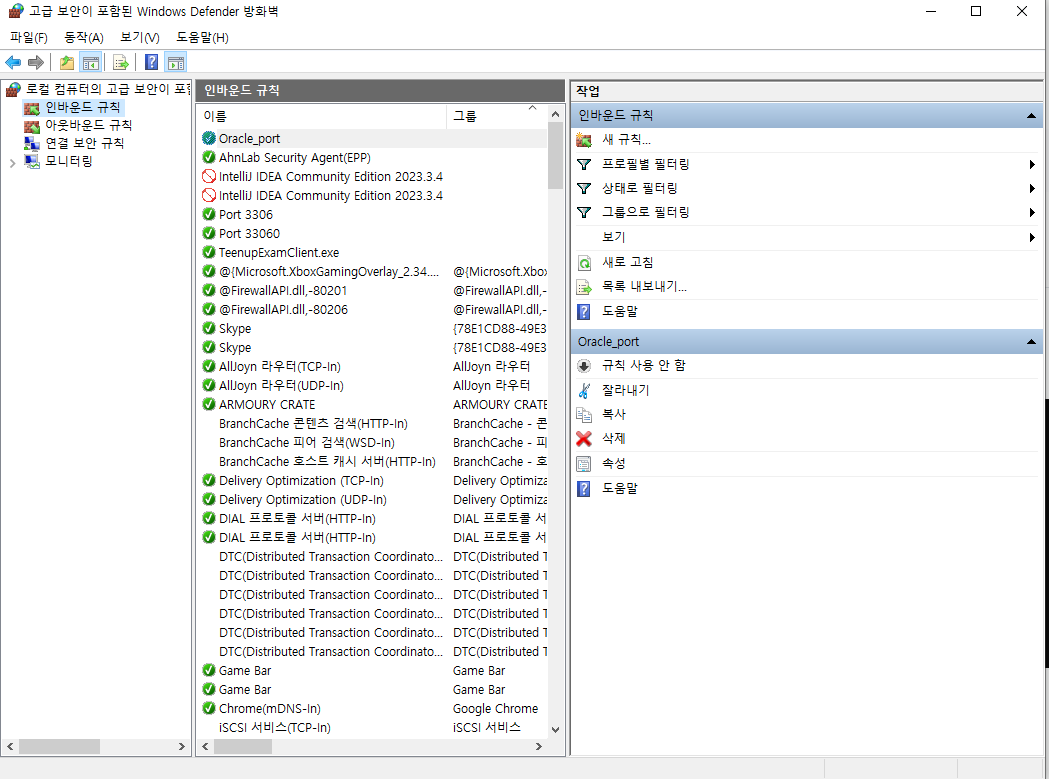Open the 그룹으로 필터링 submenu arrow

point(1032,213)
